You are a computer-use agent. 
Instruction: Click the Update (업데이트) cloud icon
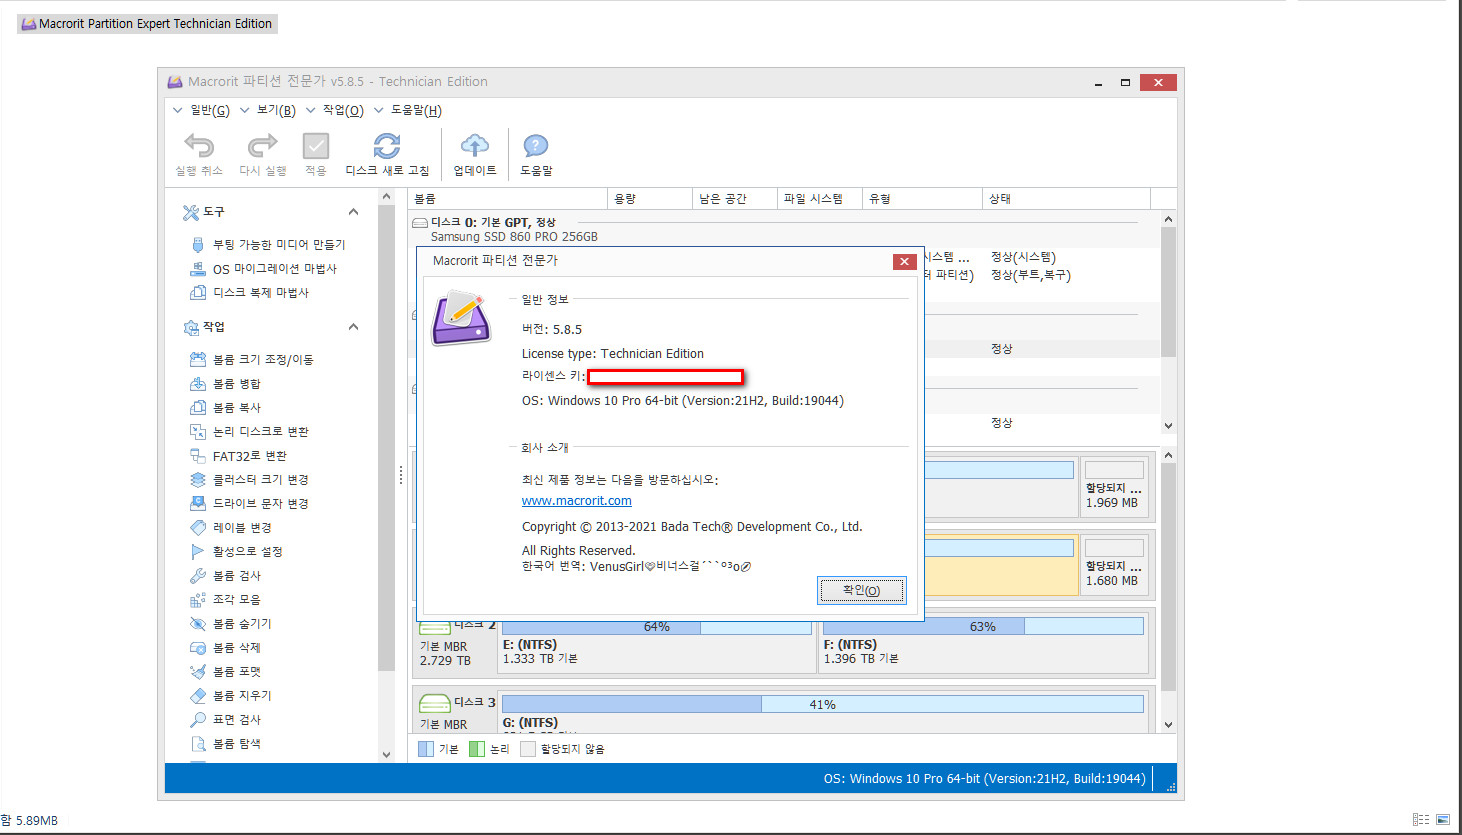pyautogui.click(x=475, y=147)
